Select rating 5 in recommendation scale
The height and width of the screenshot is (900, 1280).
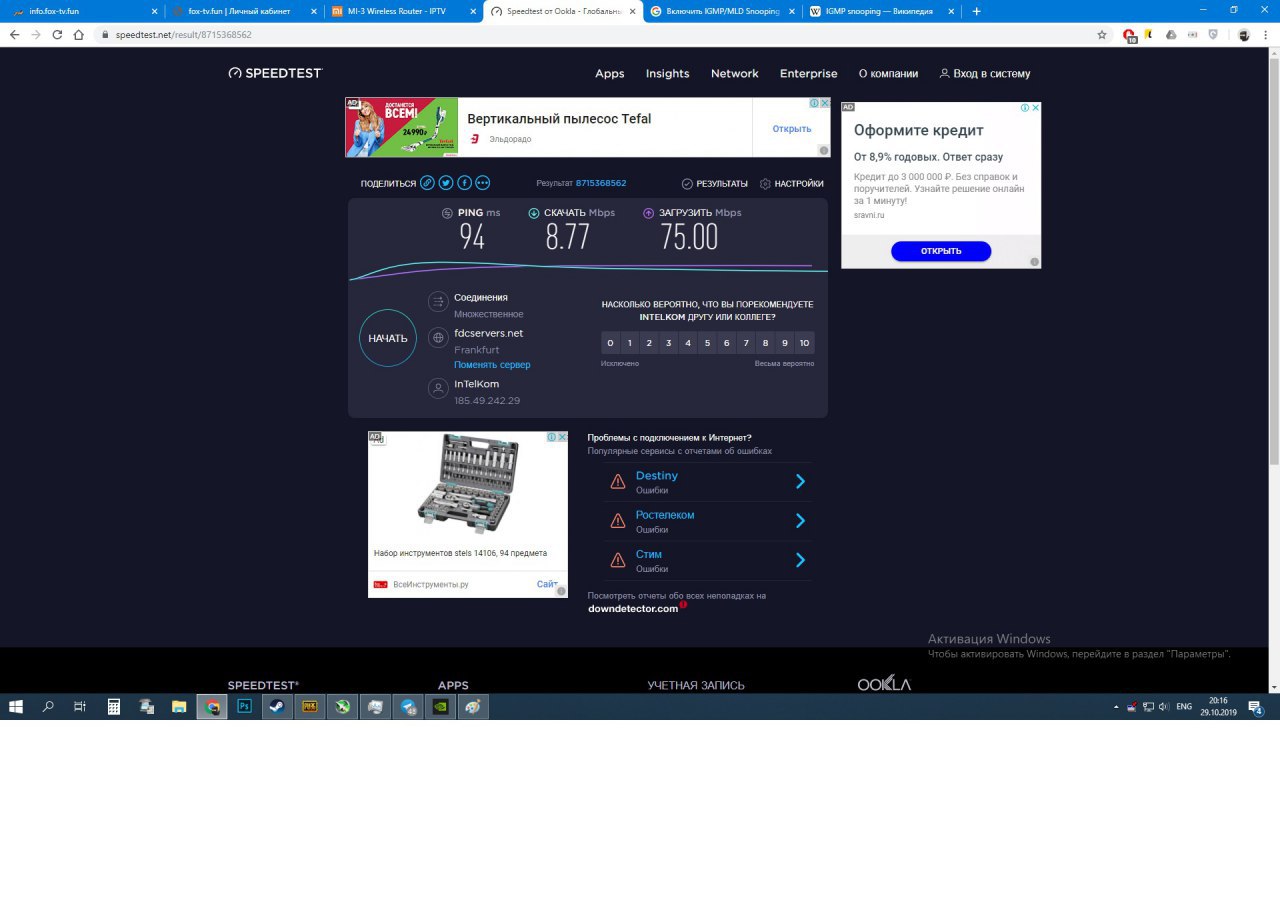707,343
